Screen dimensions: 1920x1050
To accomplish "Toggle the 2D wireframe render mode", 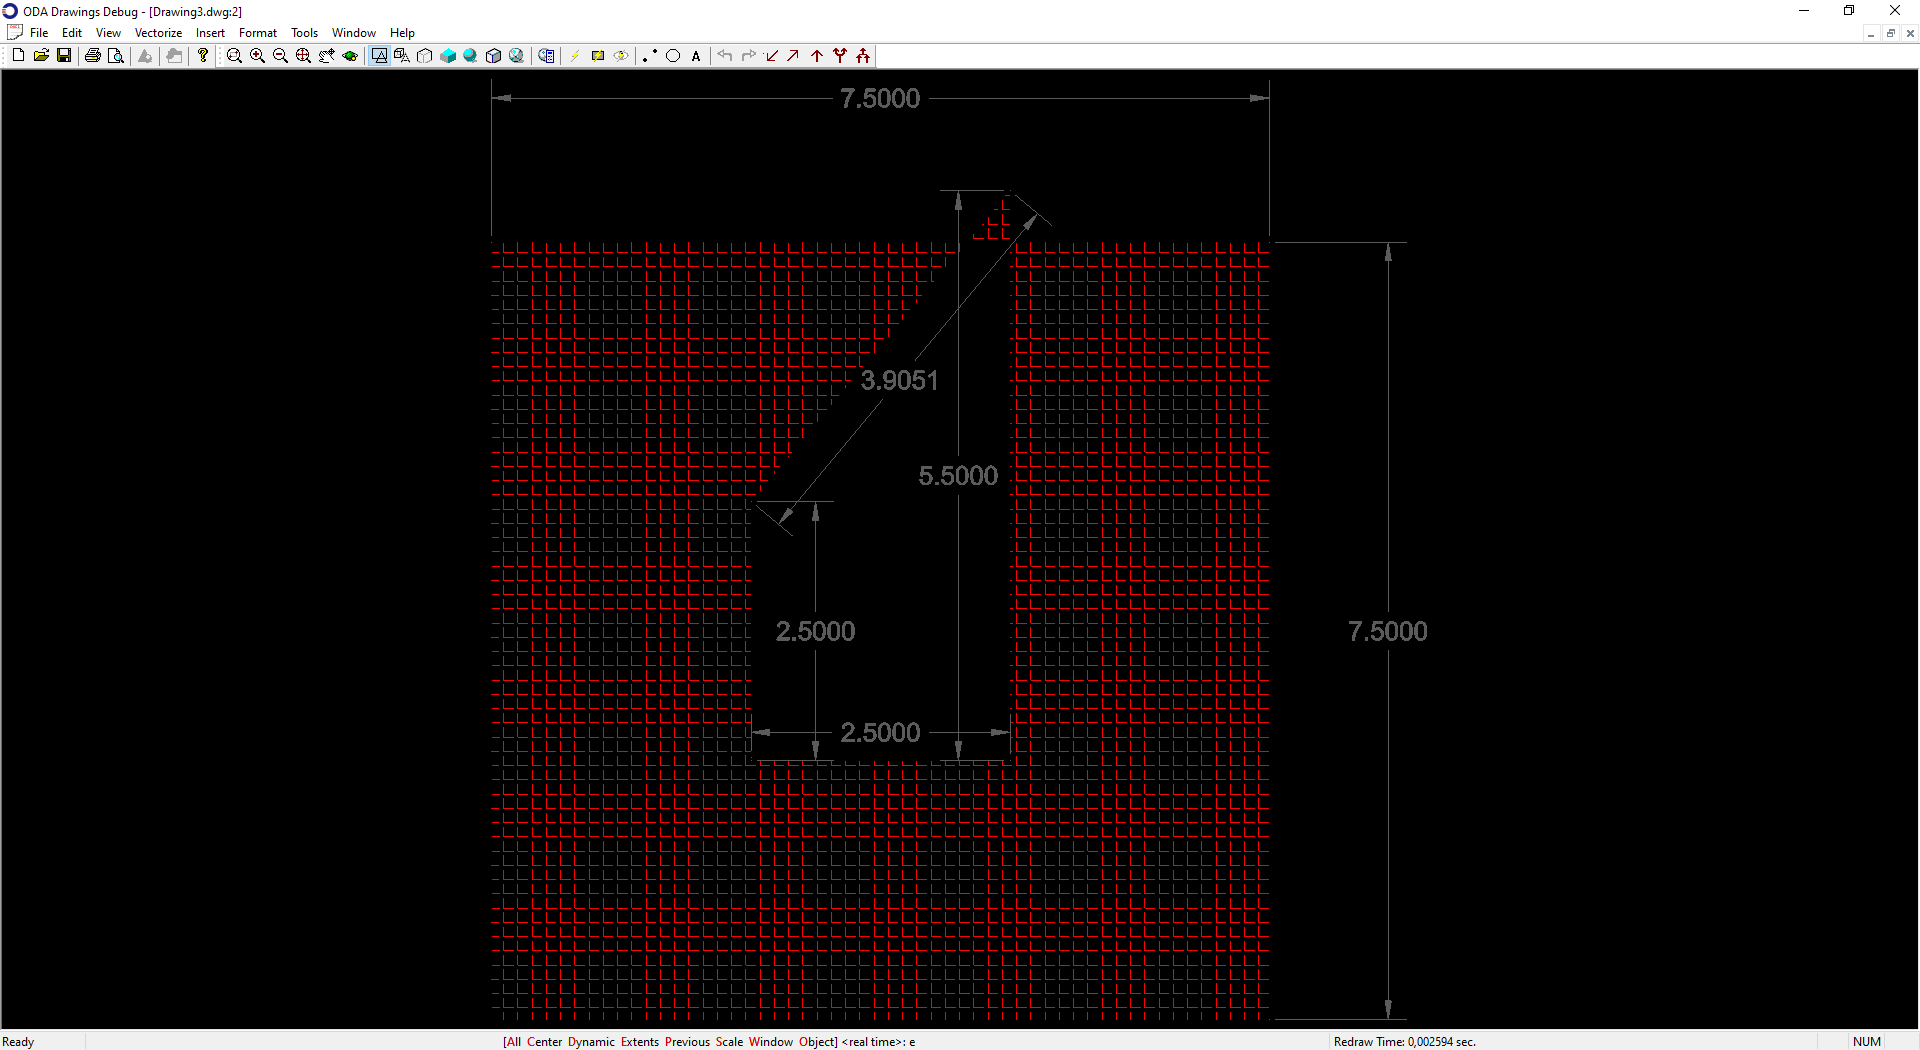I will [379, 56].
